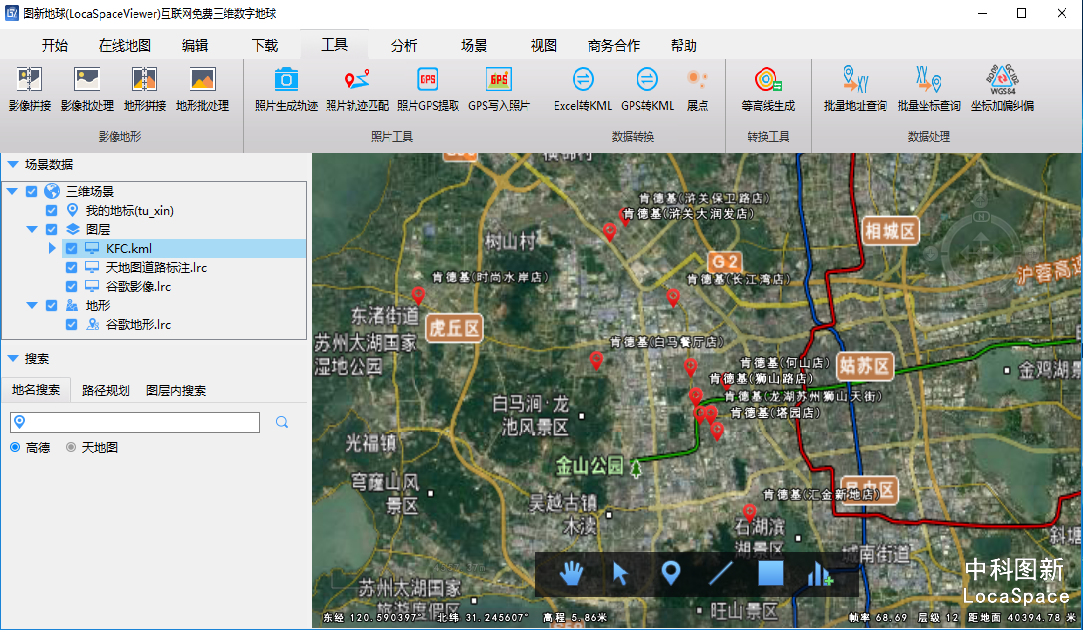Click the place name search input field

tap(135, 422)
